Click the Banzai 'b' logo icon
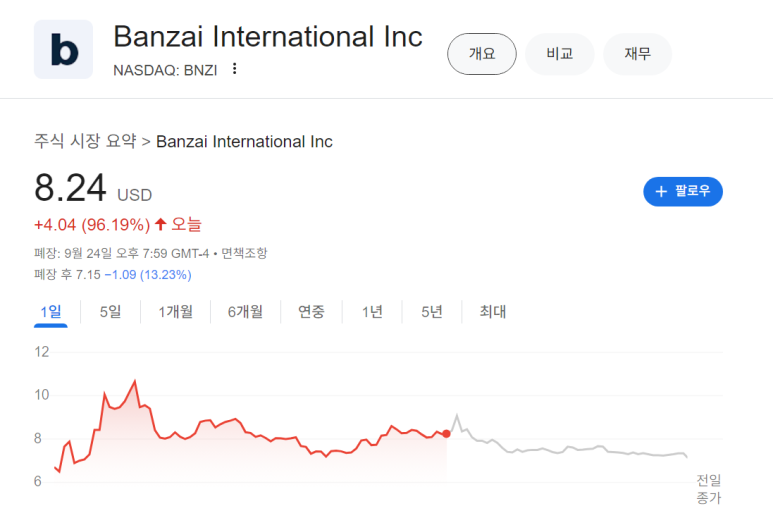Screen dimensions: 773x506 pyautogui.click(x=63, y=49)
